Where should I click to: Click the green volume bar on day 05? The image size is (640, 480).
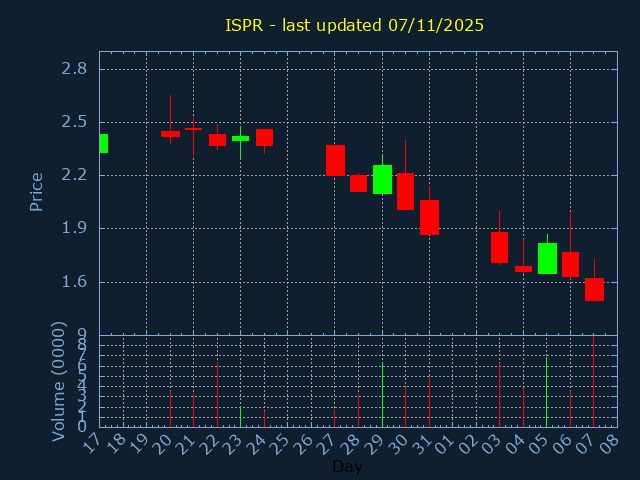tap(546, 391)
